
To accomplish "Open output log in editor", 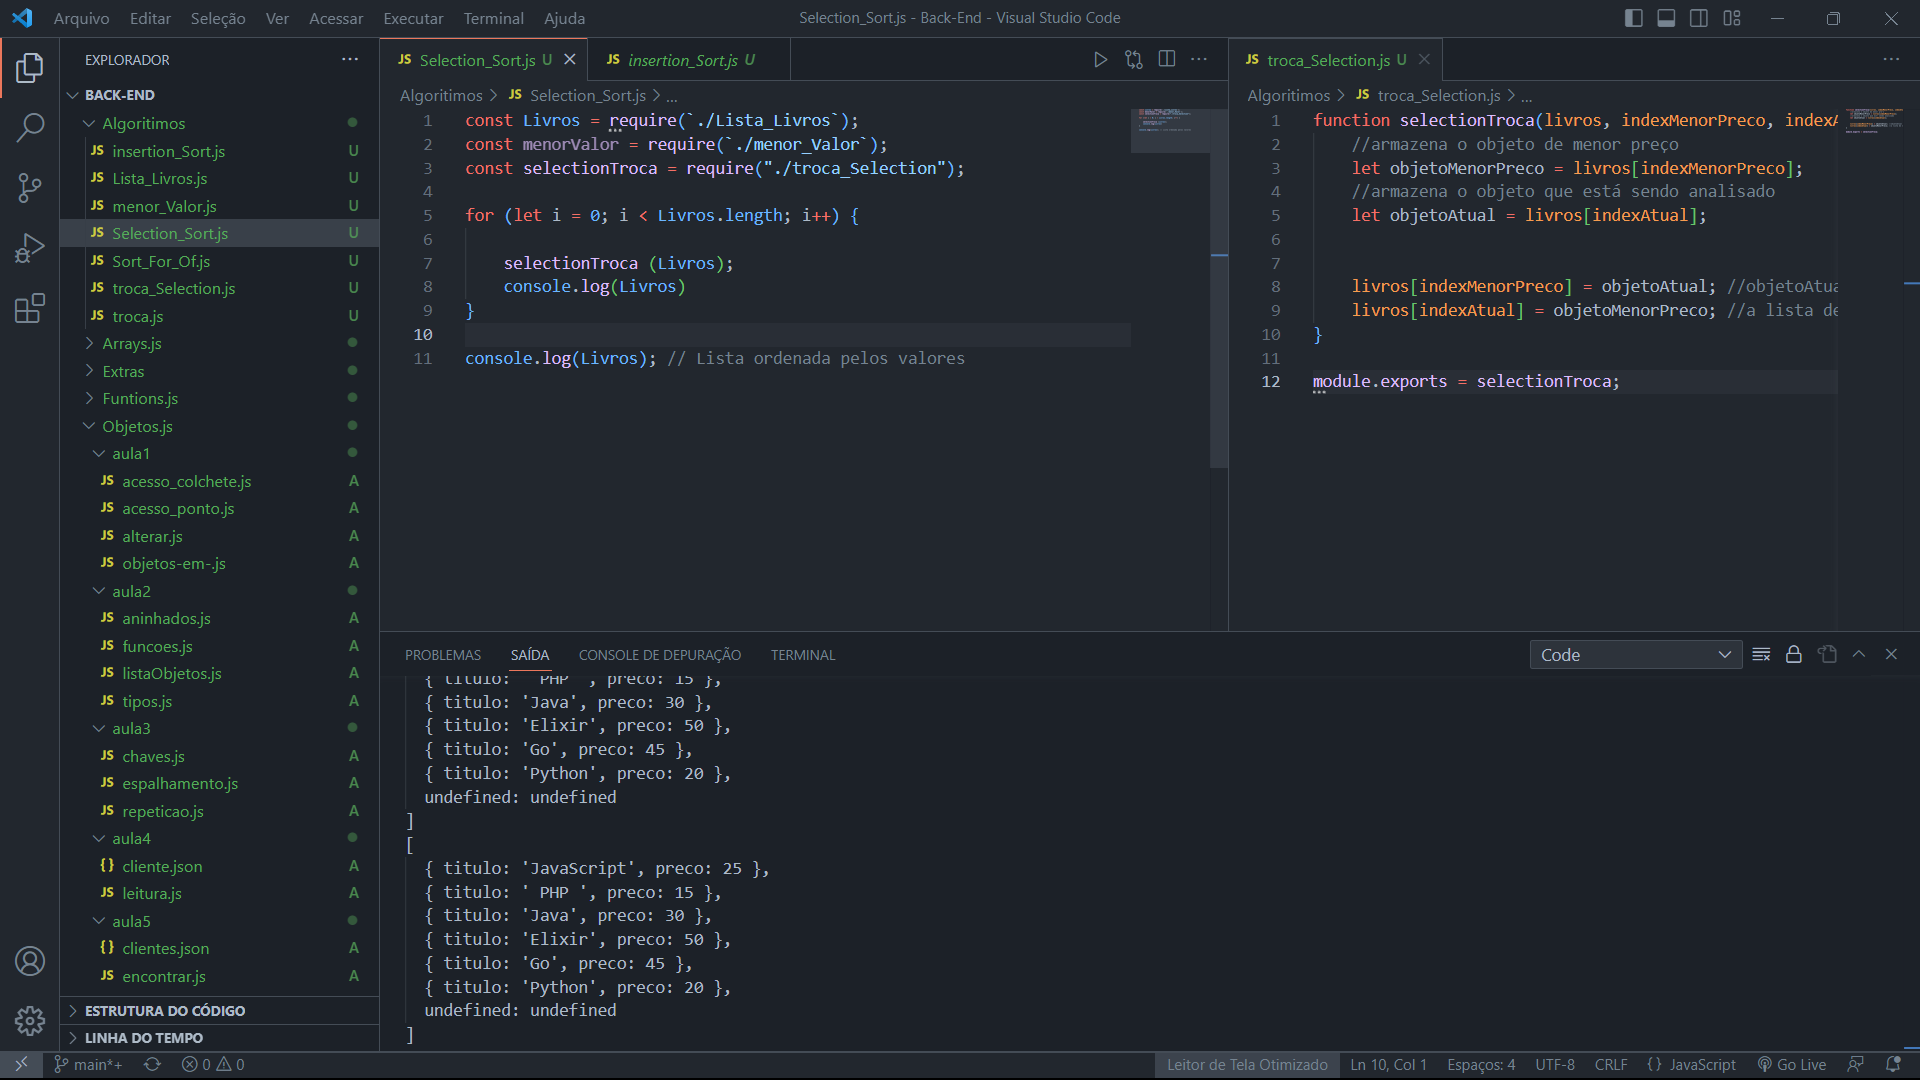I will pyautogui.click(x=1827, y=654).
